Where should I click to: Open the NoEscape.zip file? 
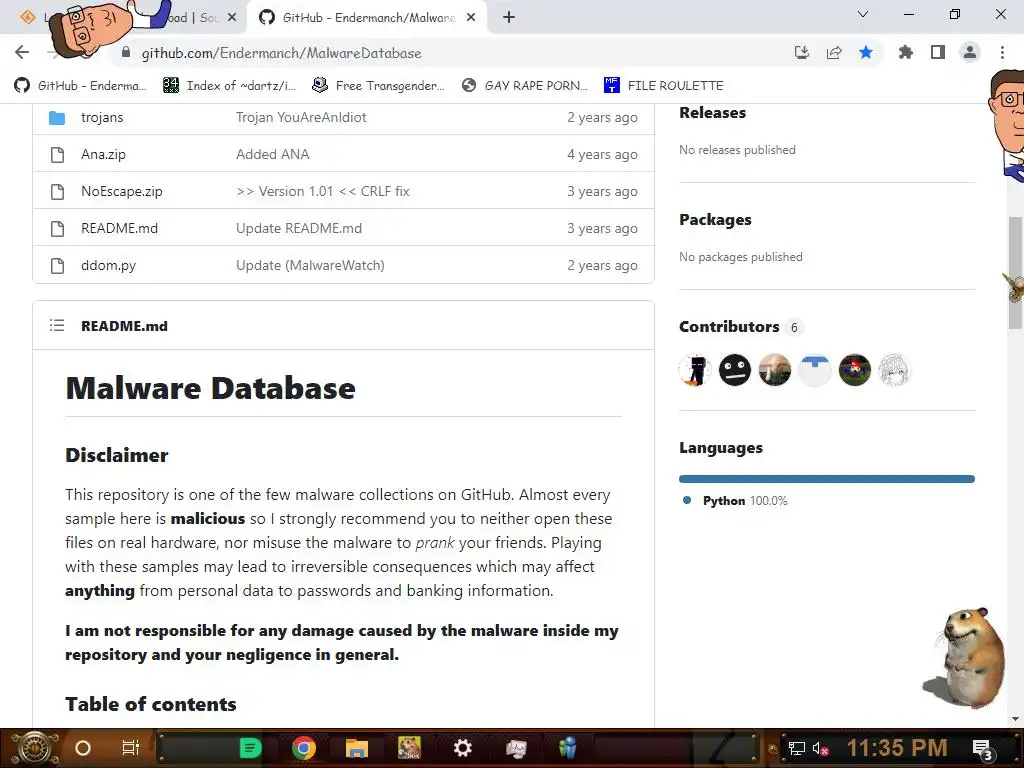tap(121, 191)
